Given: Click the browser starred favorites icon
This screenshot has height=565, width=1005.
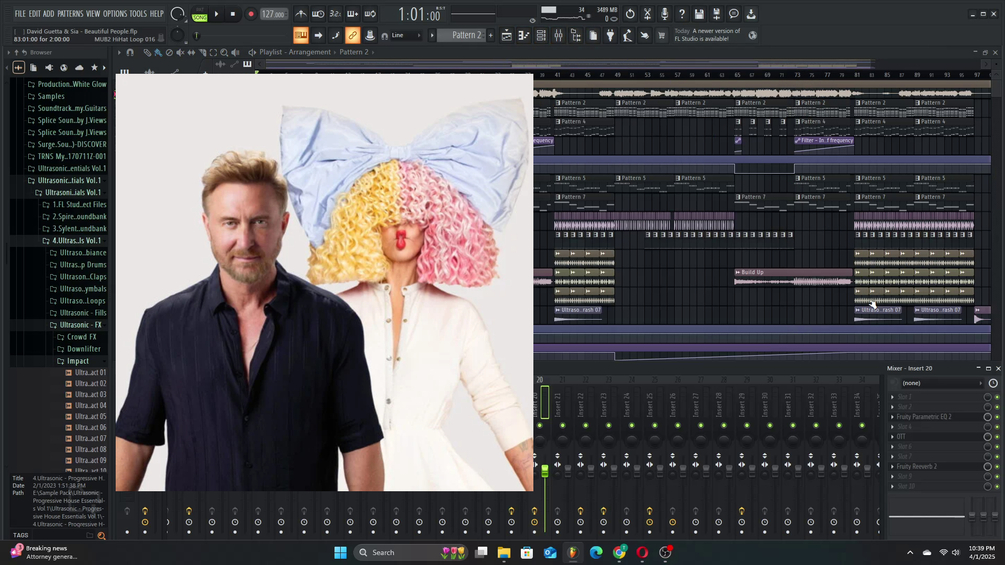Looking at the screenshot, I should (94, 67).
